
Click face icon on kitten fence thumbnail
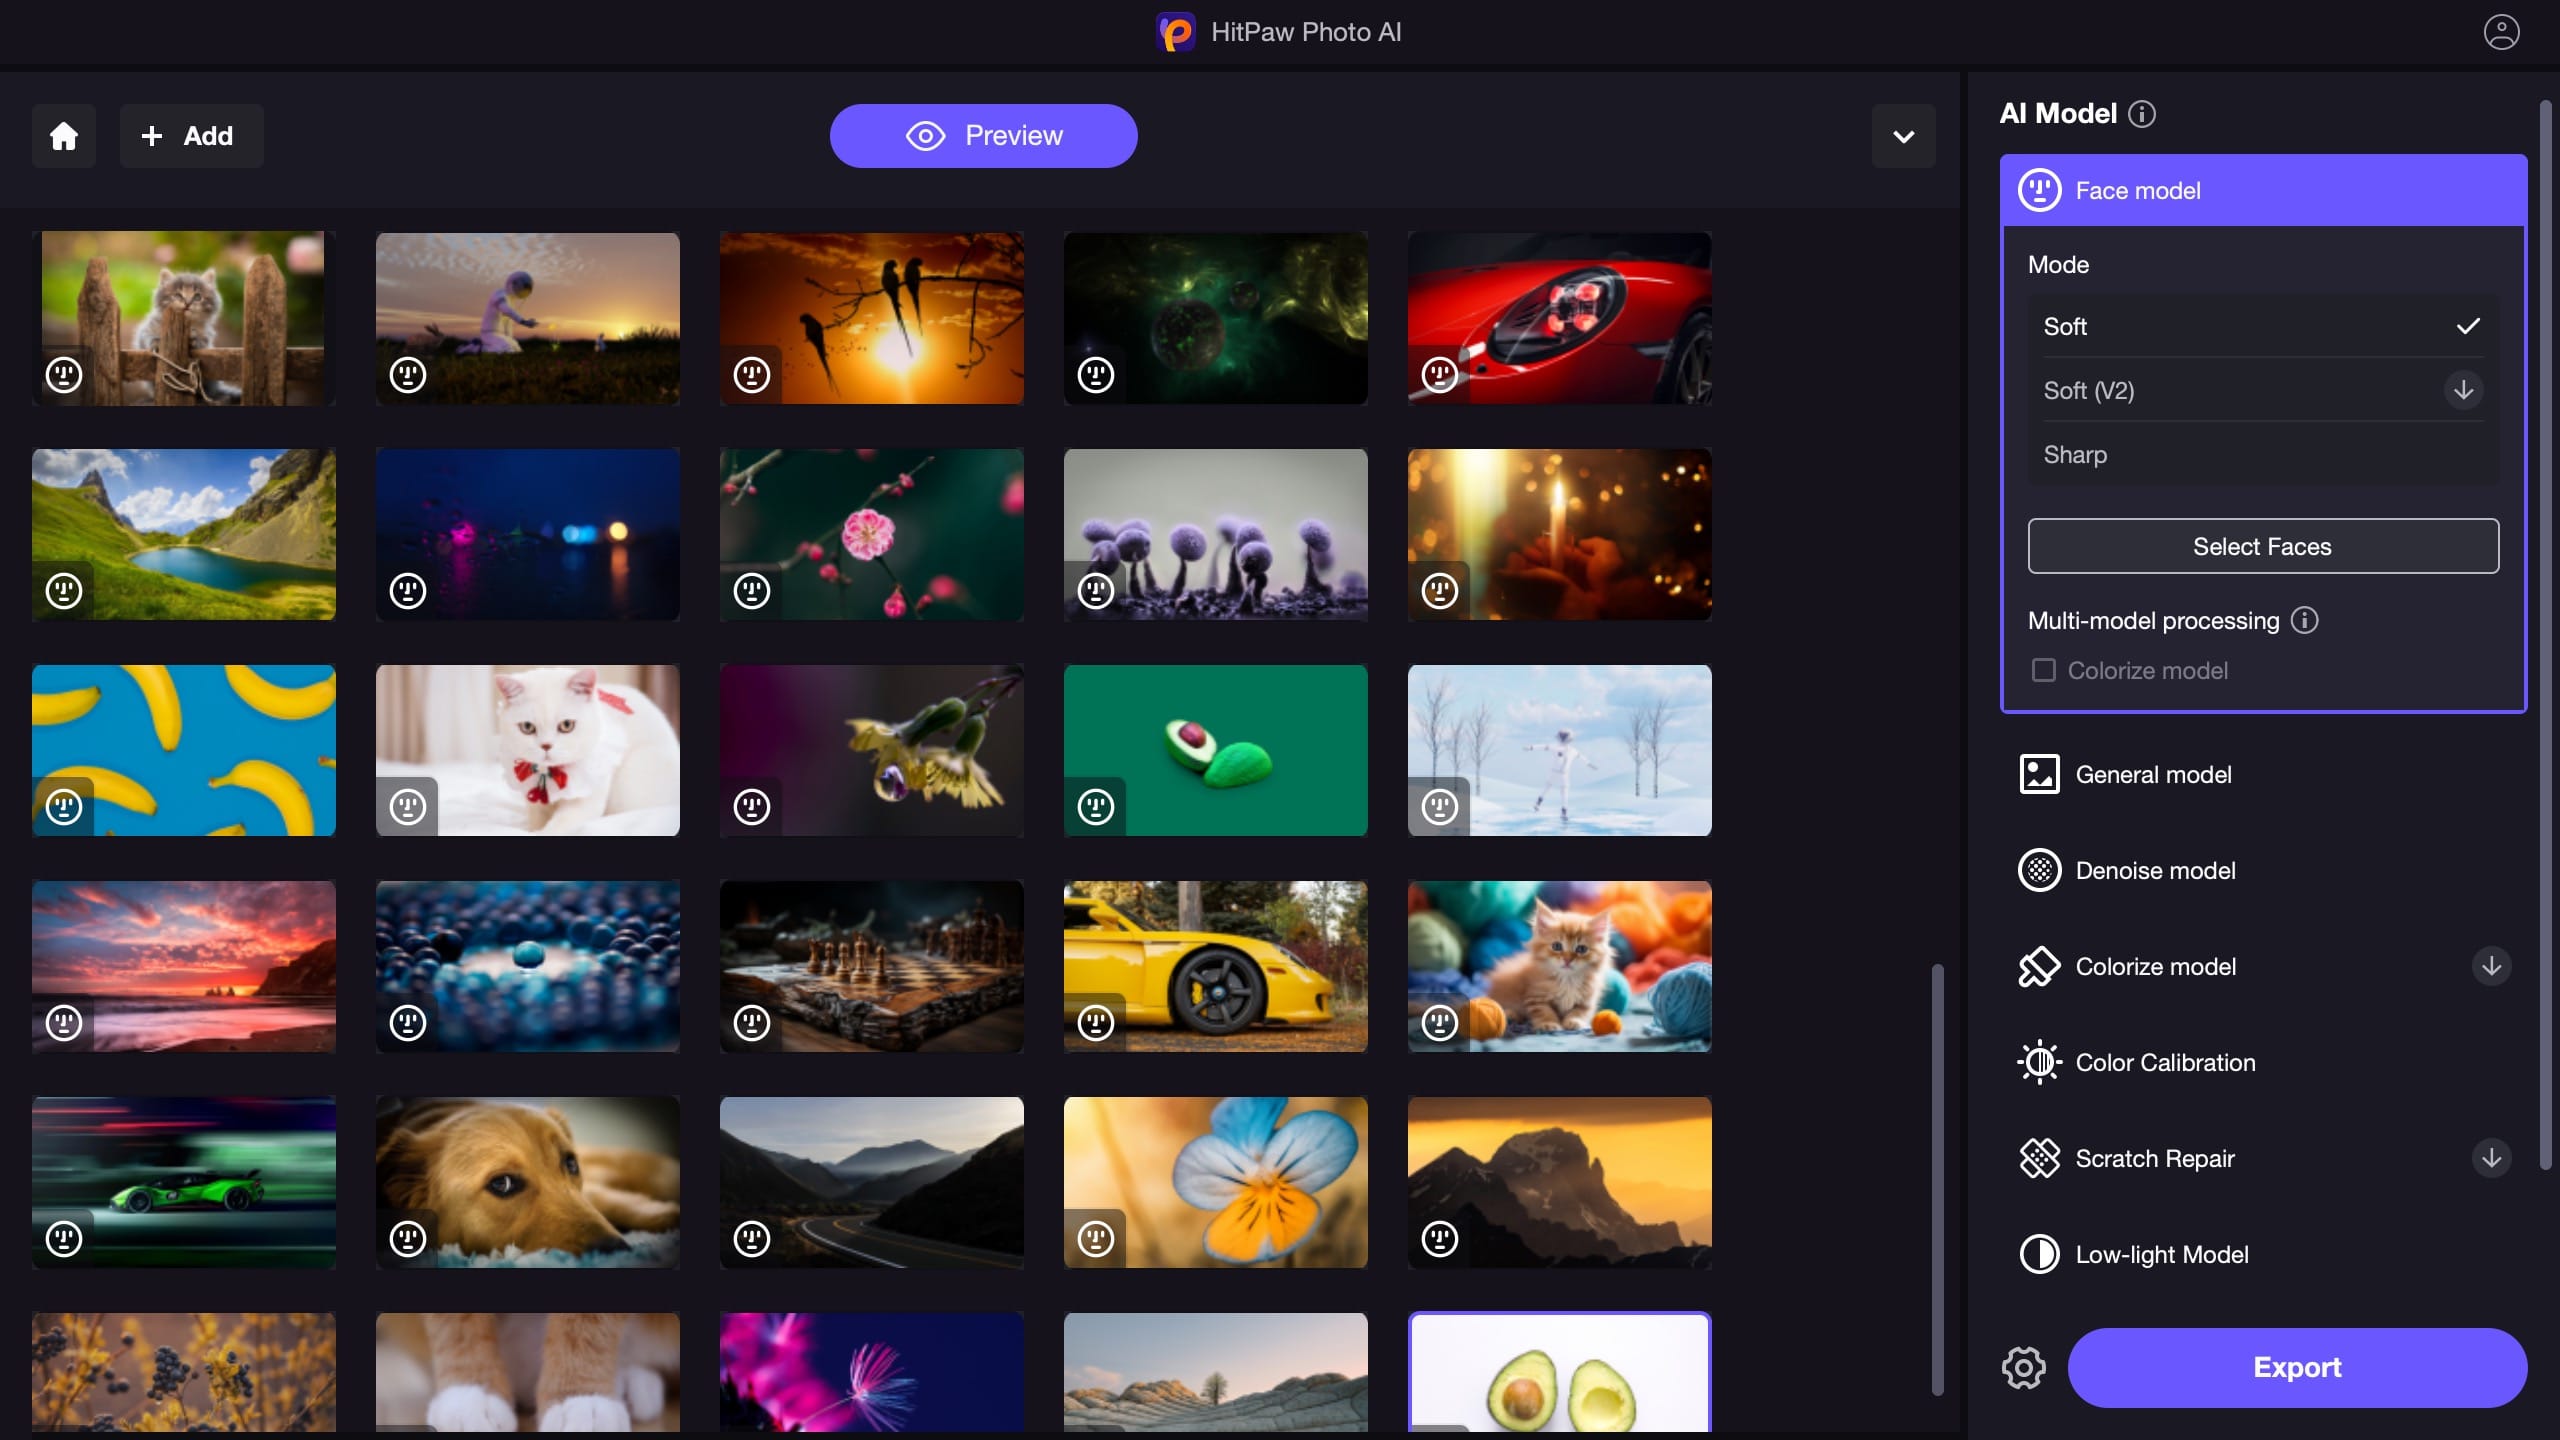(x=64, y=375)
